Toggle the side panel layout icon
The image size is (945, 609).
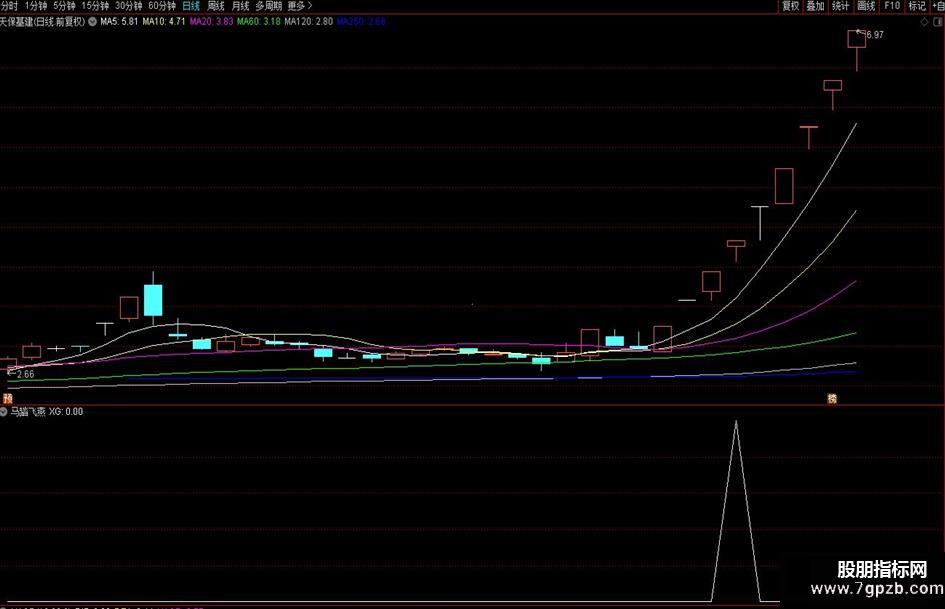pos(938,22)
